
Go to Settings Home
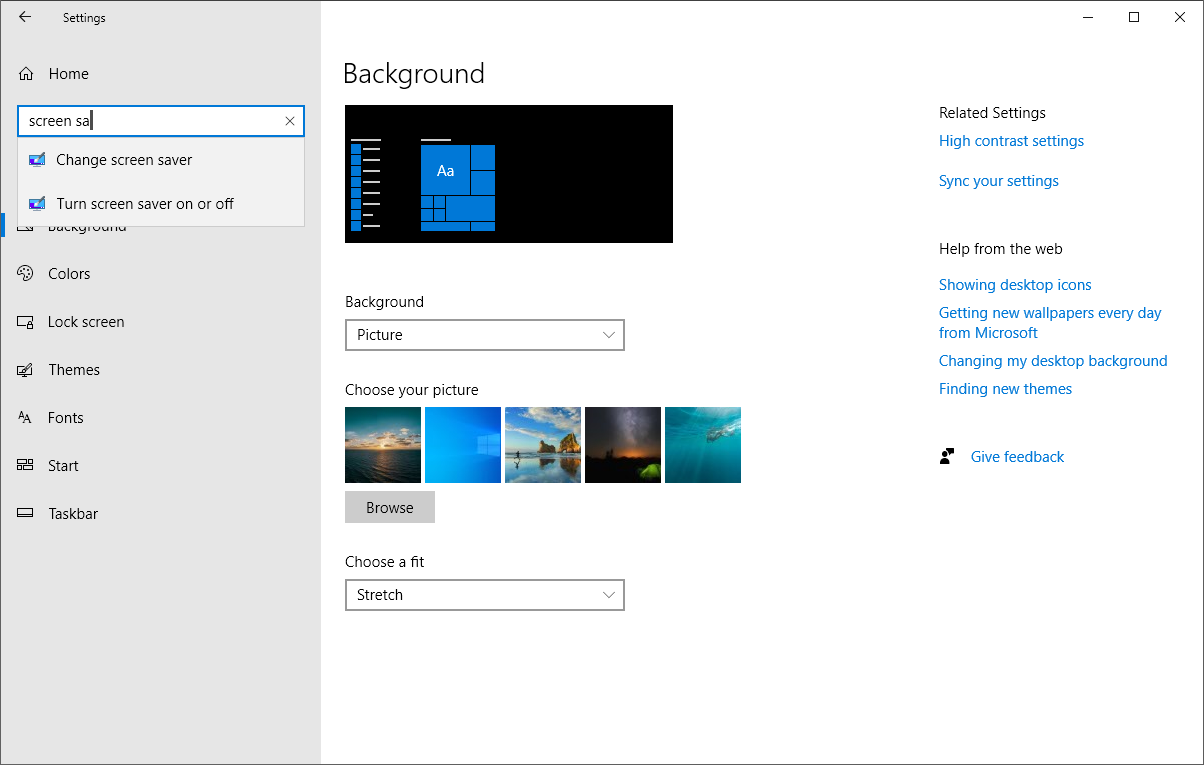(68, 73)
